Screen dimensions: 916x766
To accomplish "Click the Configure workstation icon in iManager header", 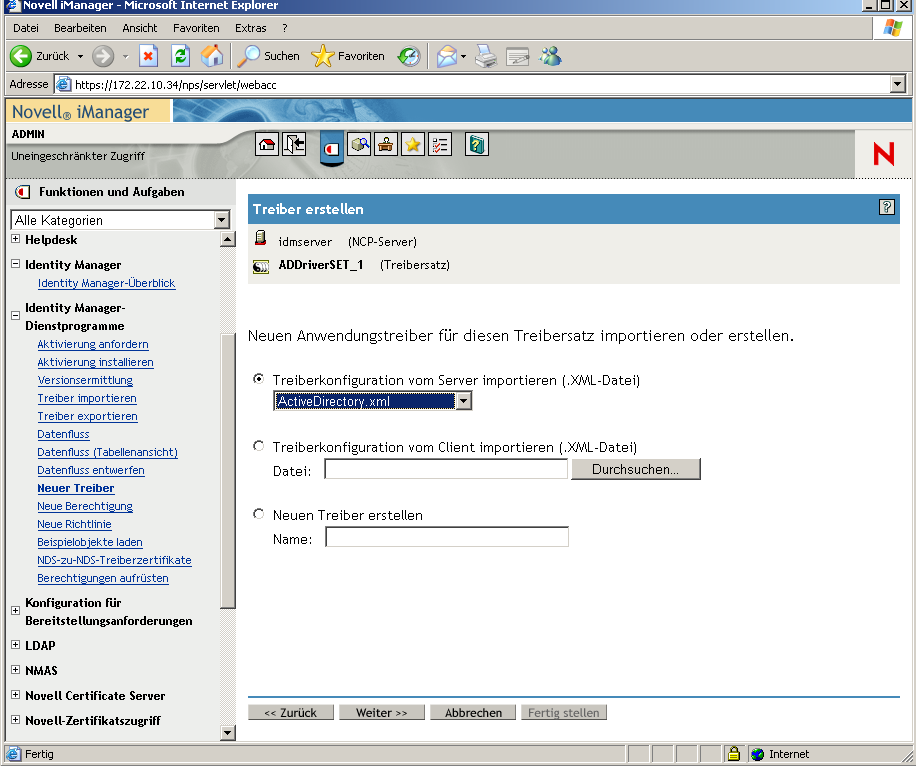I will (x=386, y=145).
